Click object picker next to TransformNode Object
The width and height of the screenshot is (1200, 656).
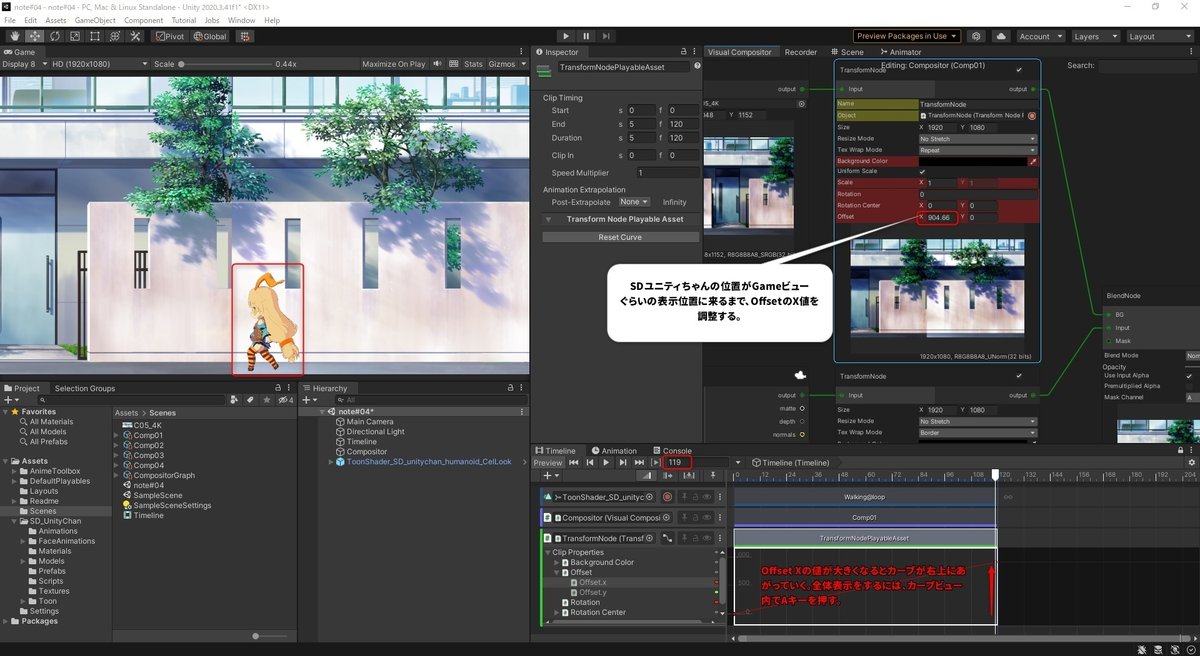[1032, 115]
